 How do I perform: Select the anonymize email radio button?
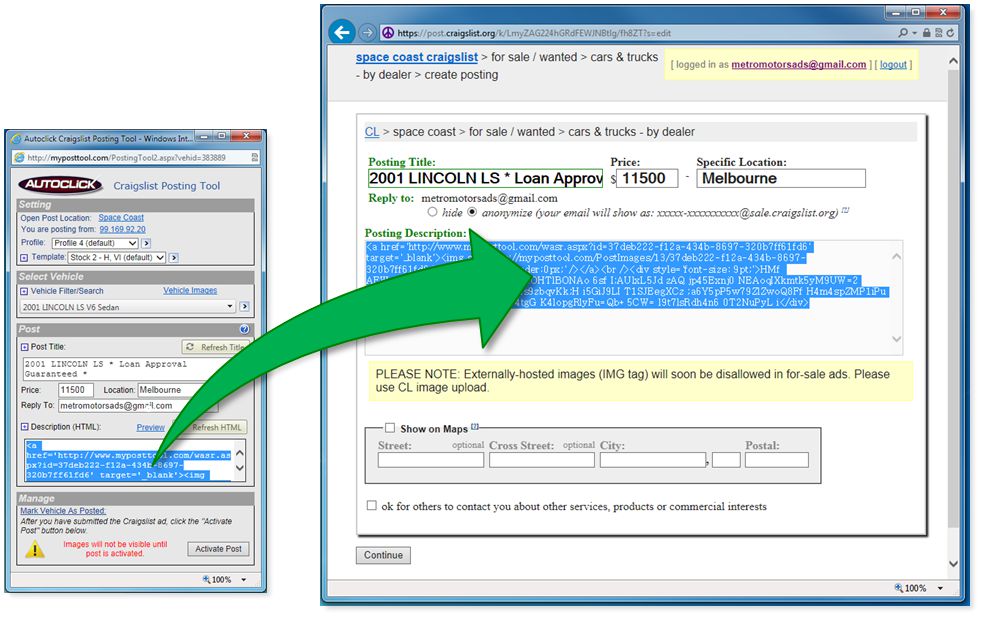coord(472,212)
